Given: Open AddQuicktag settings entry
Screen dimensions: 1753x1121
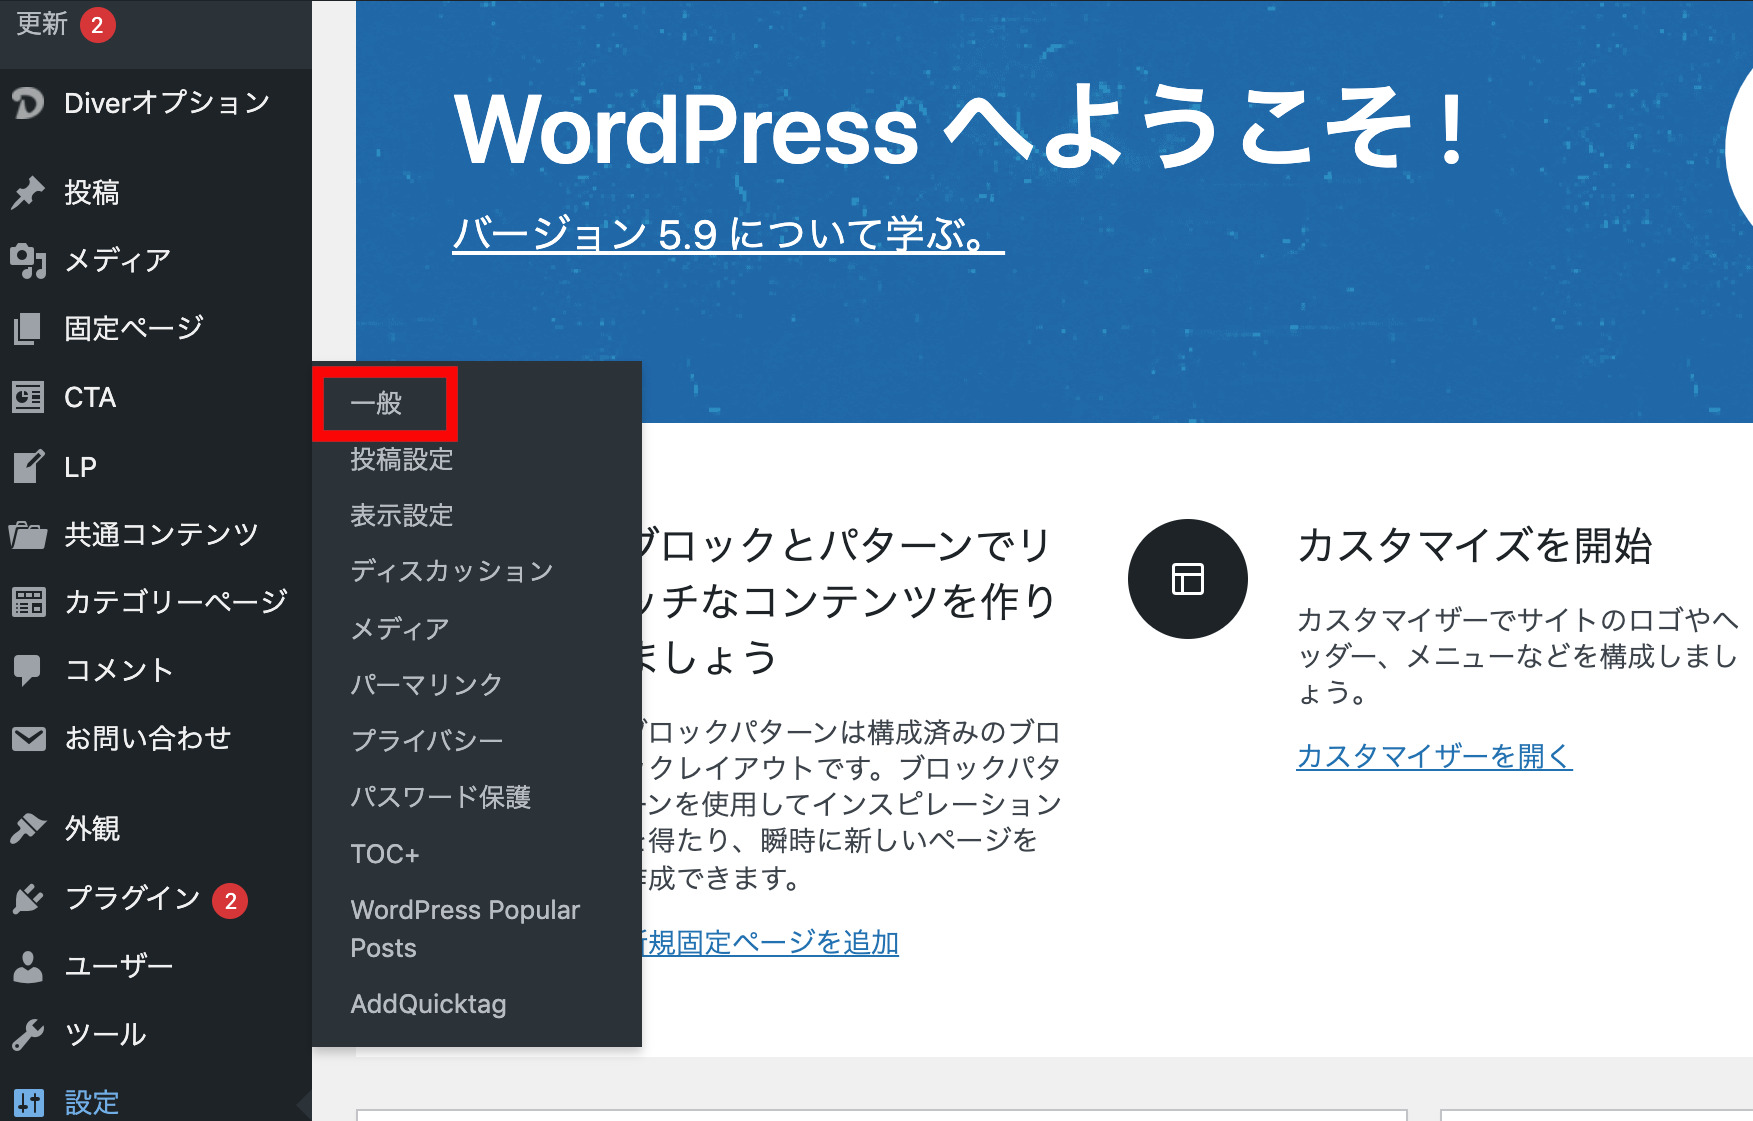Looking at the screenshot, I should pyautogui.click(x=428, y=1004).
